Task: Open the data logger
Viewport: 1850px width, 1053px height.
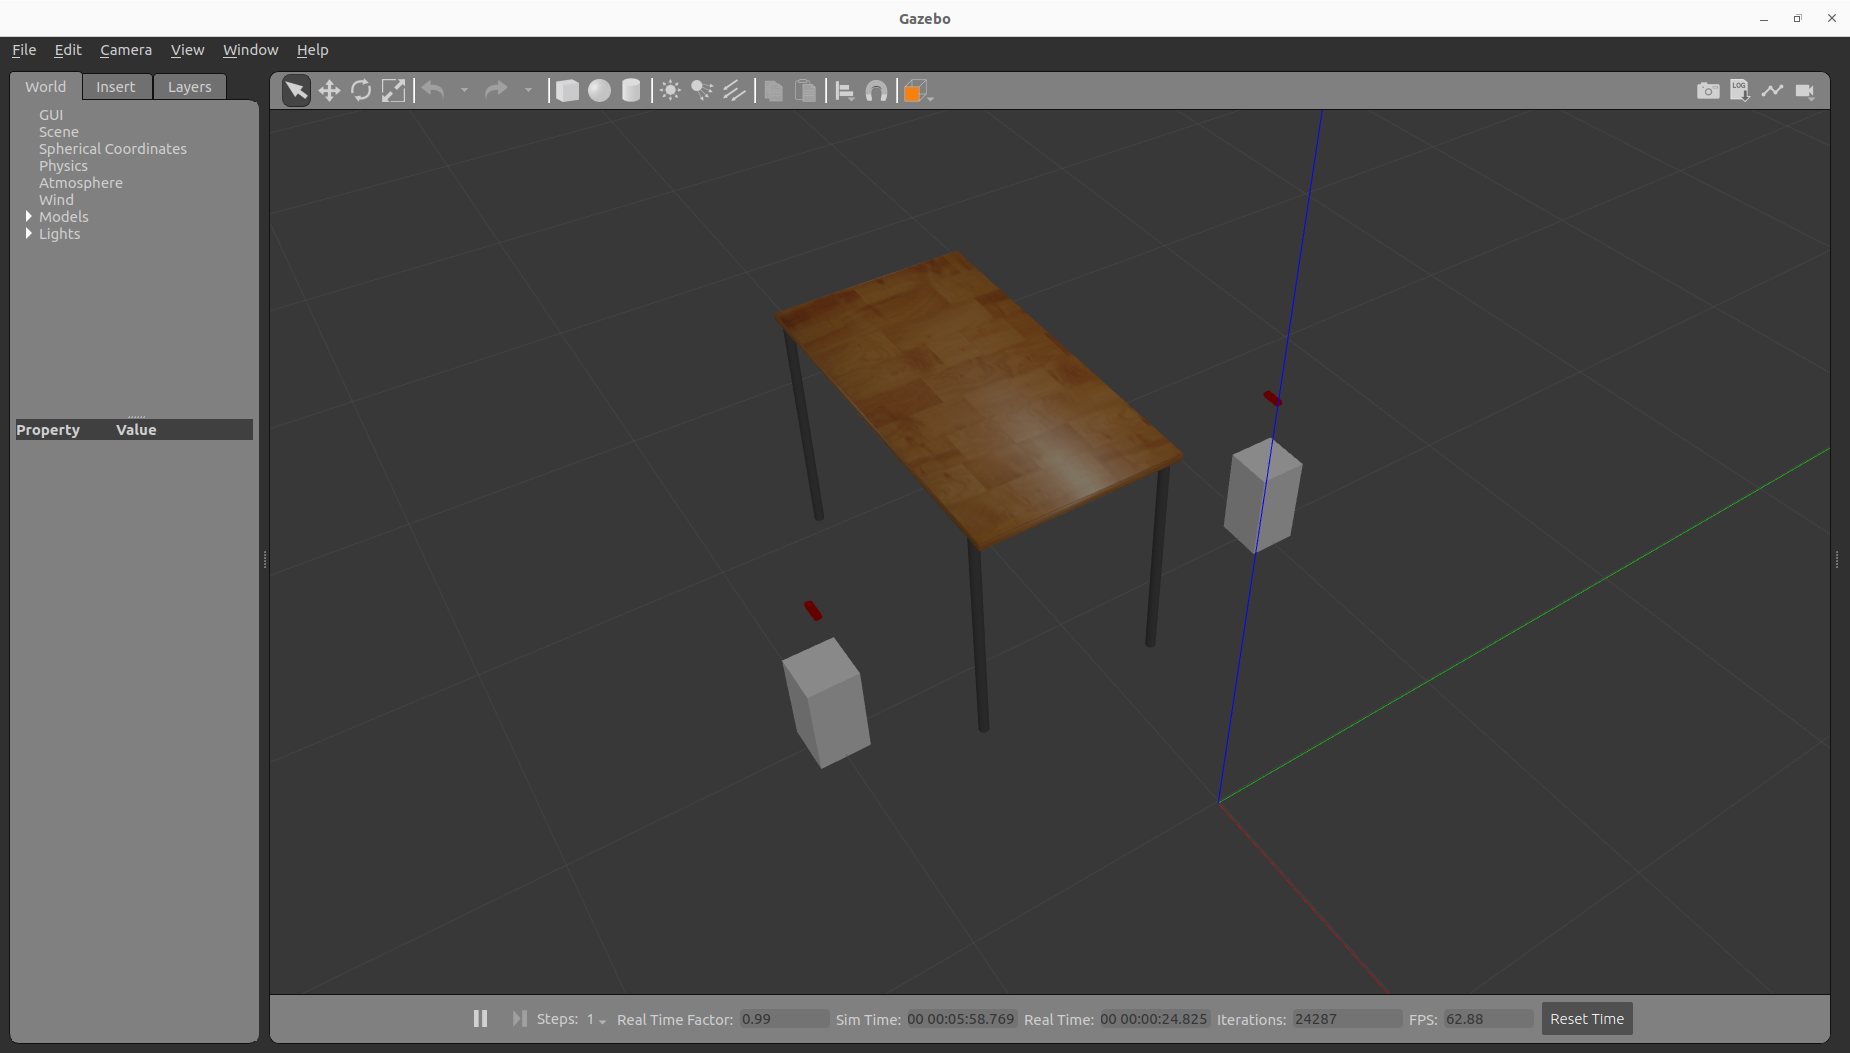Action: (x=1740, y=91)
